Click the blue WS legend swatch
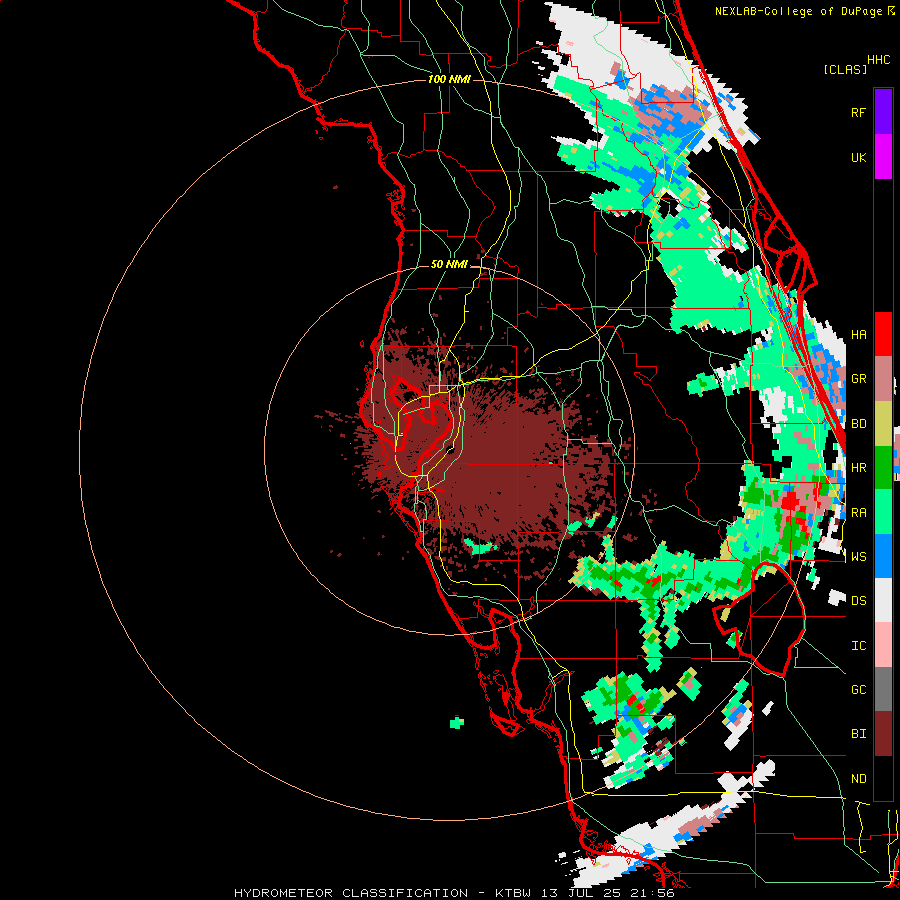 tap(883, 556)
